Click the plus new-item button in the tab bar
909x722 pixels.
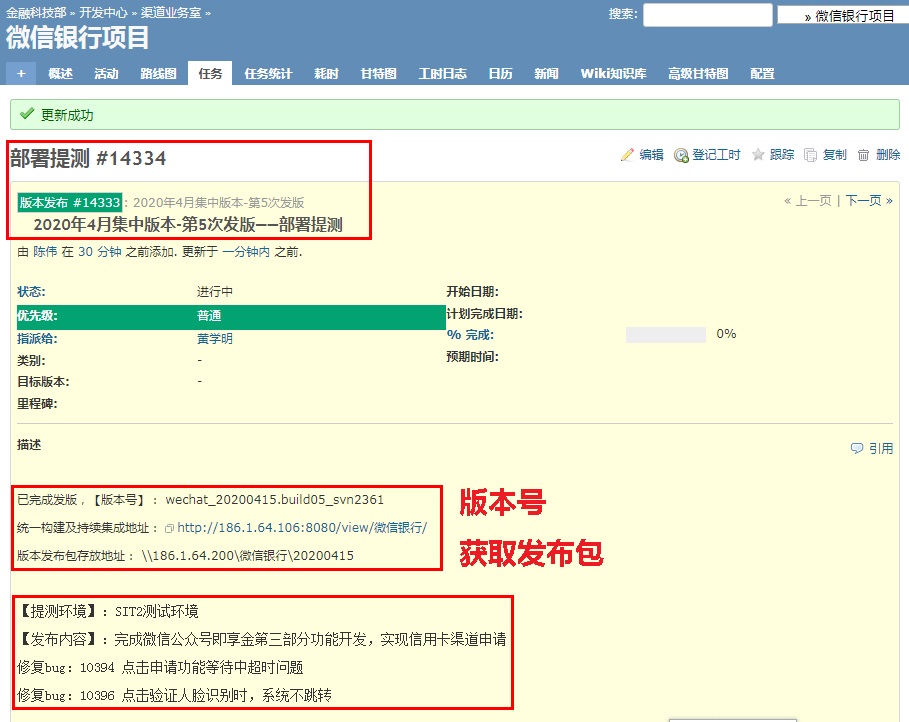21,74
